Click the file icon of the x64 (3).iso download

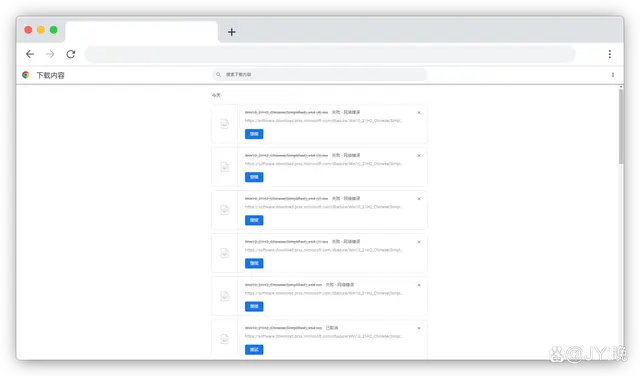click(x=224, y=167)
